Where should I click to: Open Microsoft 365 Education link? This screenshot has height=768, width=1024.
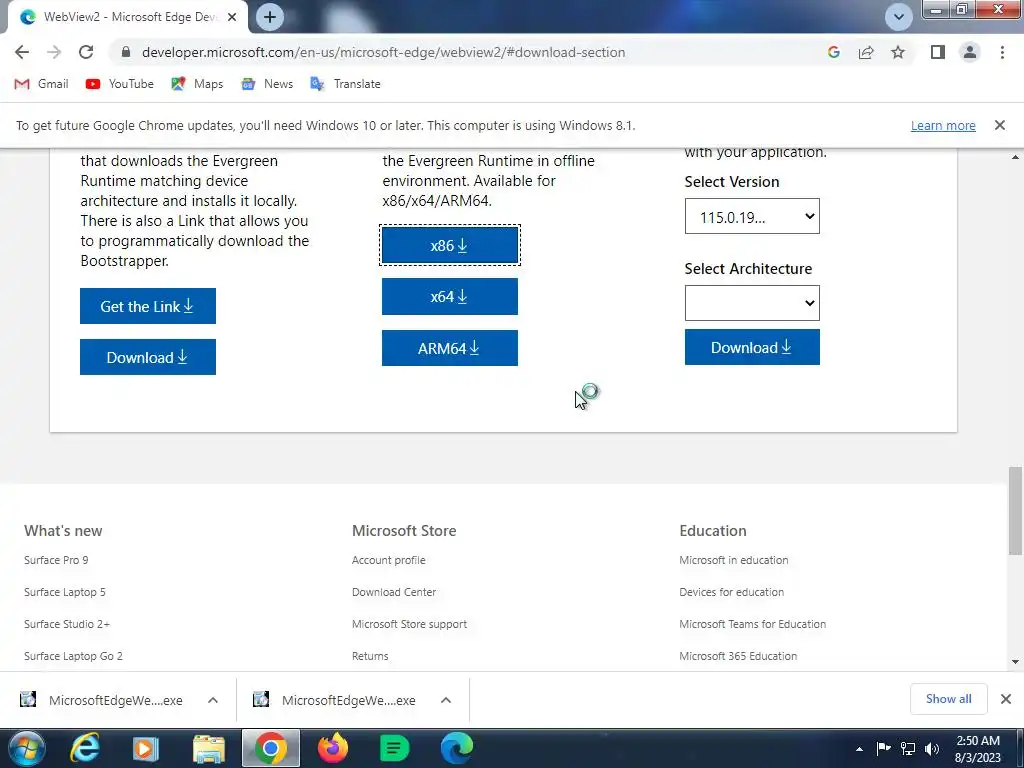coord(738,656)
